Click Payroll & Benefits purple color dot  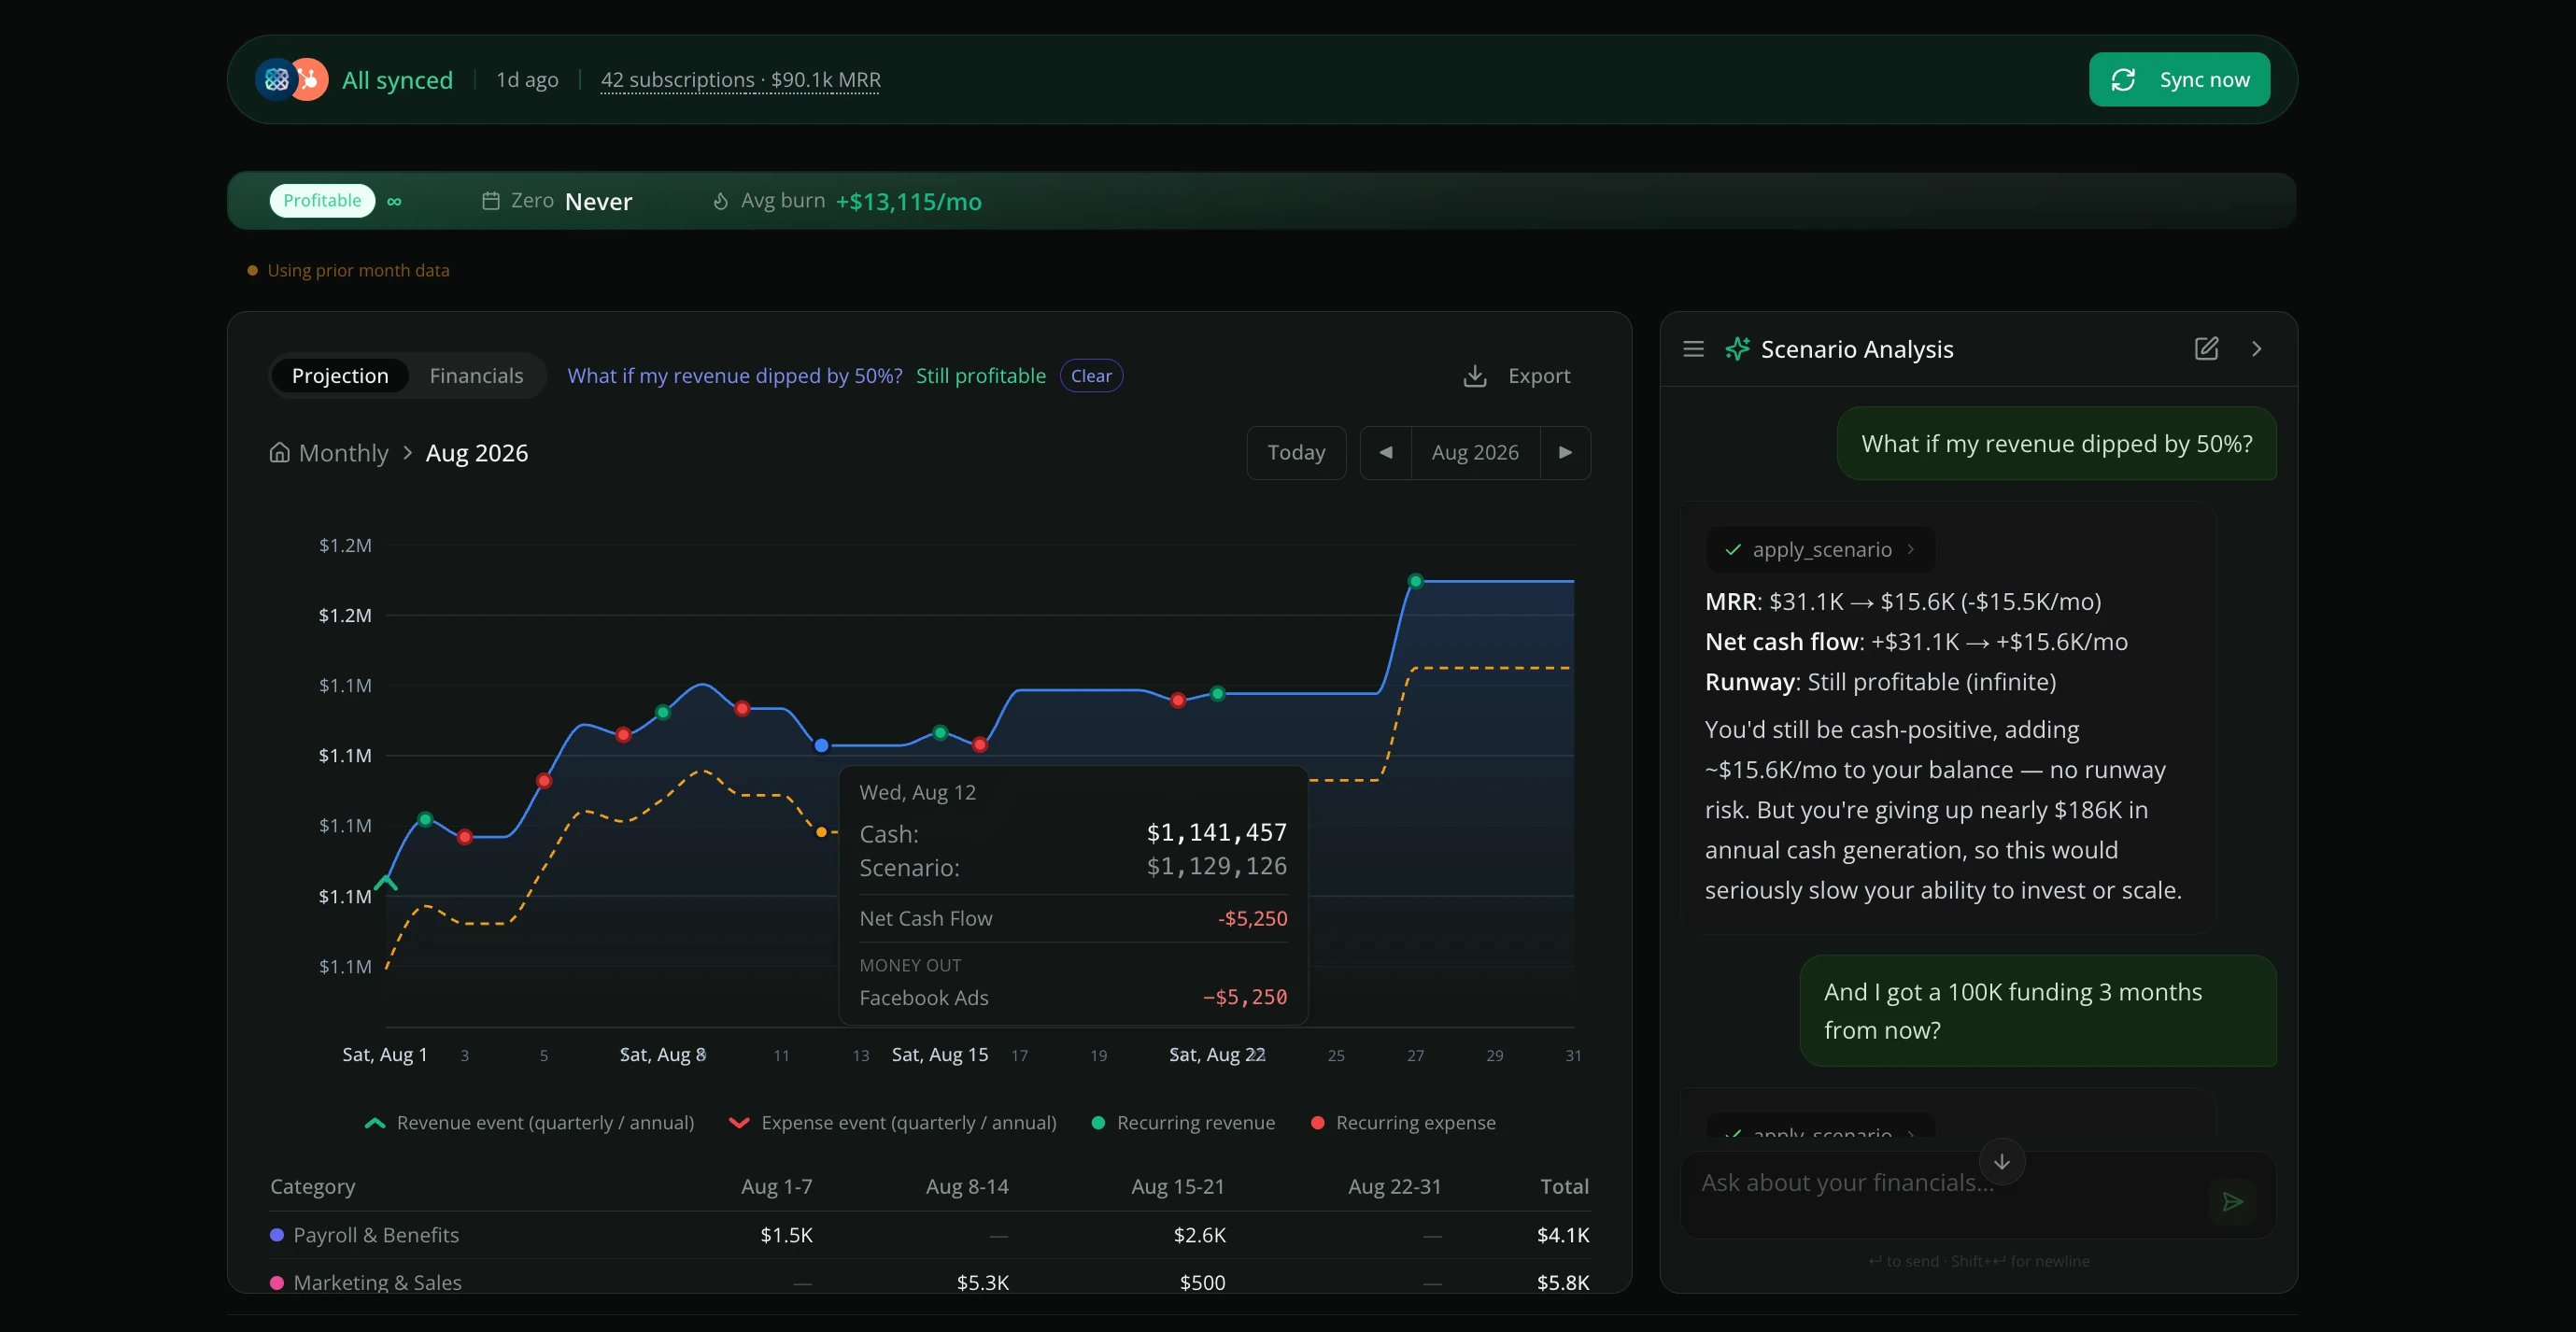coord(277,1235)
